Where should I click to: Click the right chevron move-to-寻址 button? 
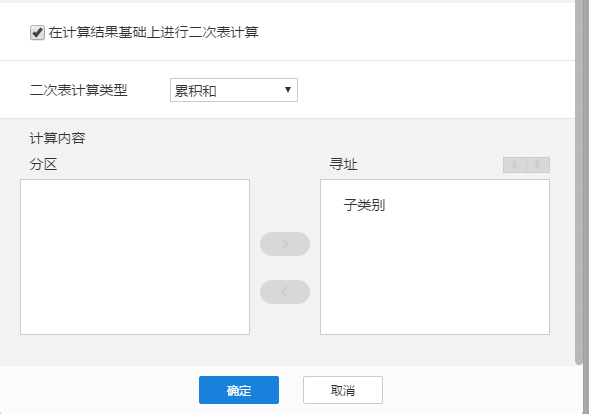point(285,244)
